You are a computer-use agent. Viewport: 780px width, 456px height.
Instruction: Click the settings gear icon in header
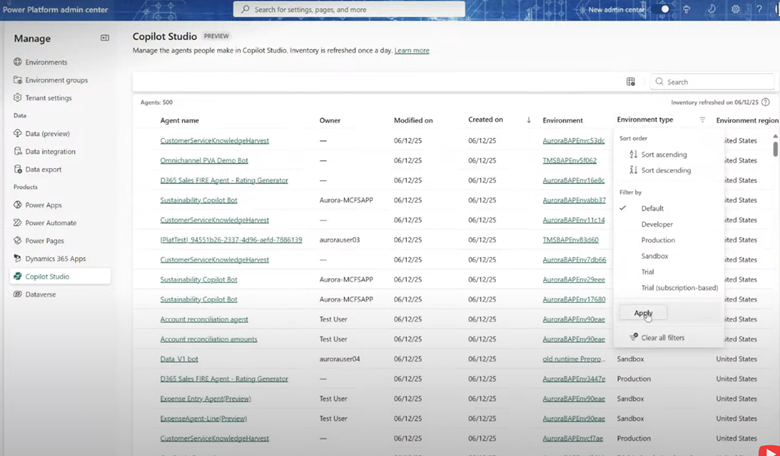click(735, 9)
